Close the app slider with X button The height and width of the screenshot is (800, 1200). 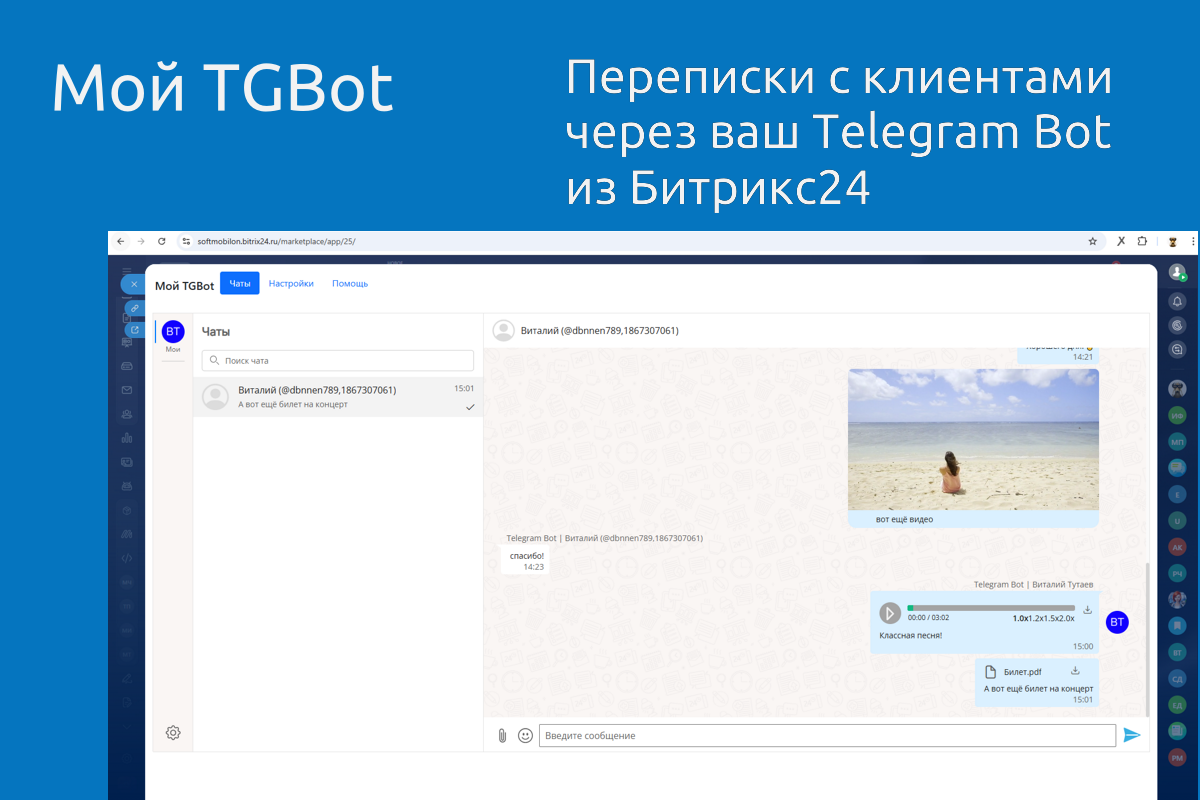pyautogui.click(x=134, y=284)
